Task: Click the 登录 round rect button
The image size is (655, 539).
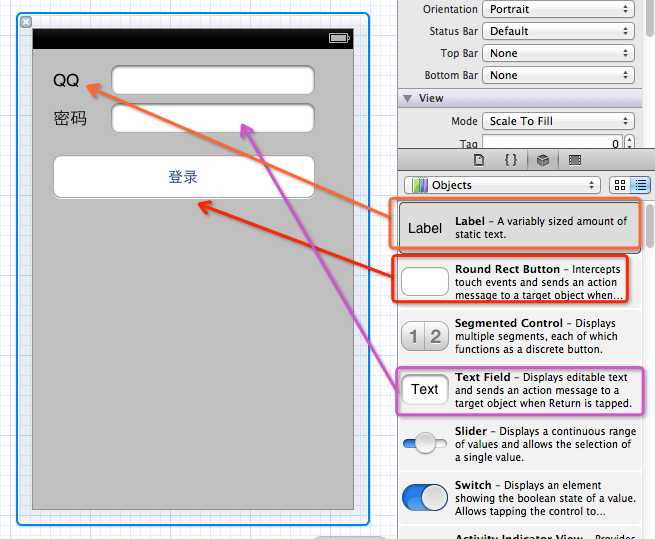Action: coord(184,177)
